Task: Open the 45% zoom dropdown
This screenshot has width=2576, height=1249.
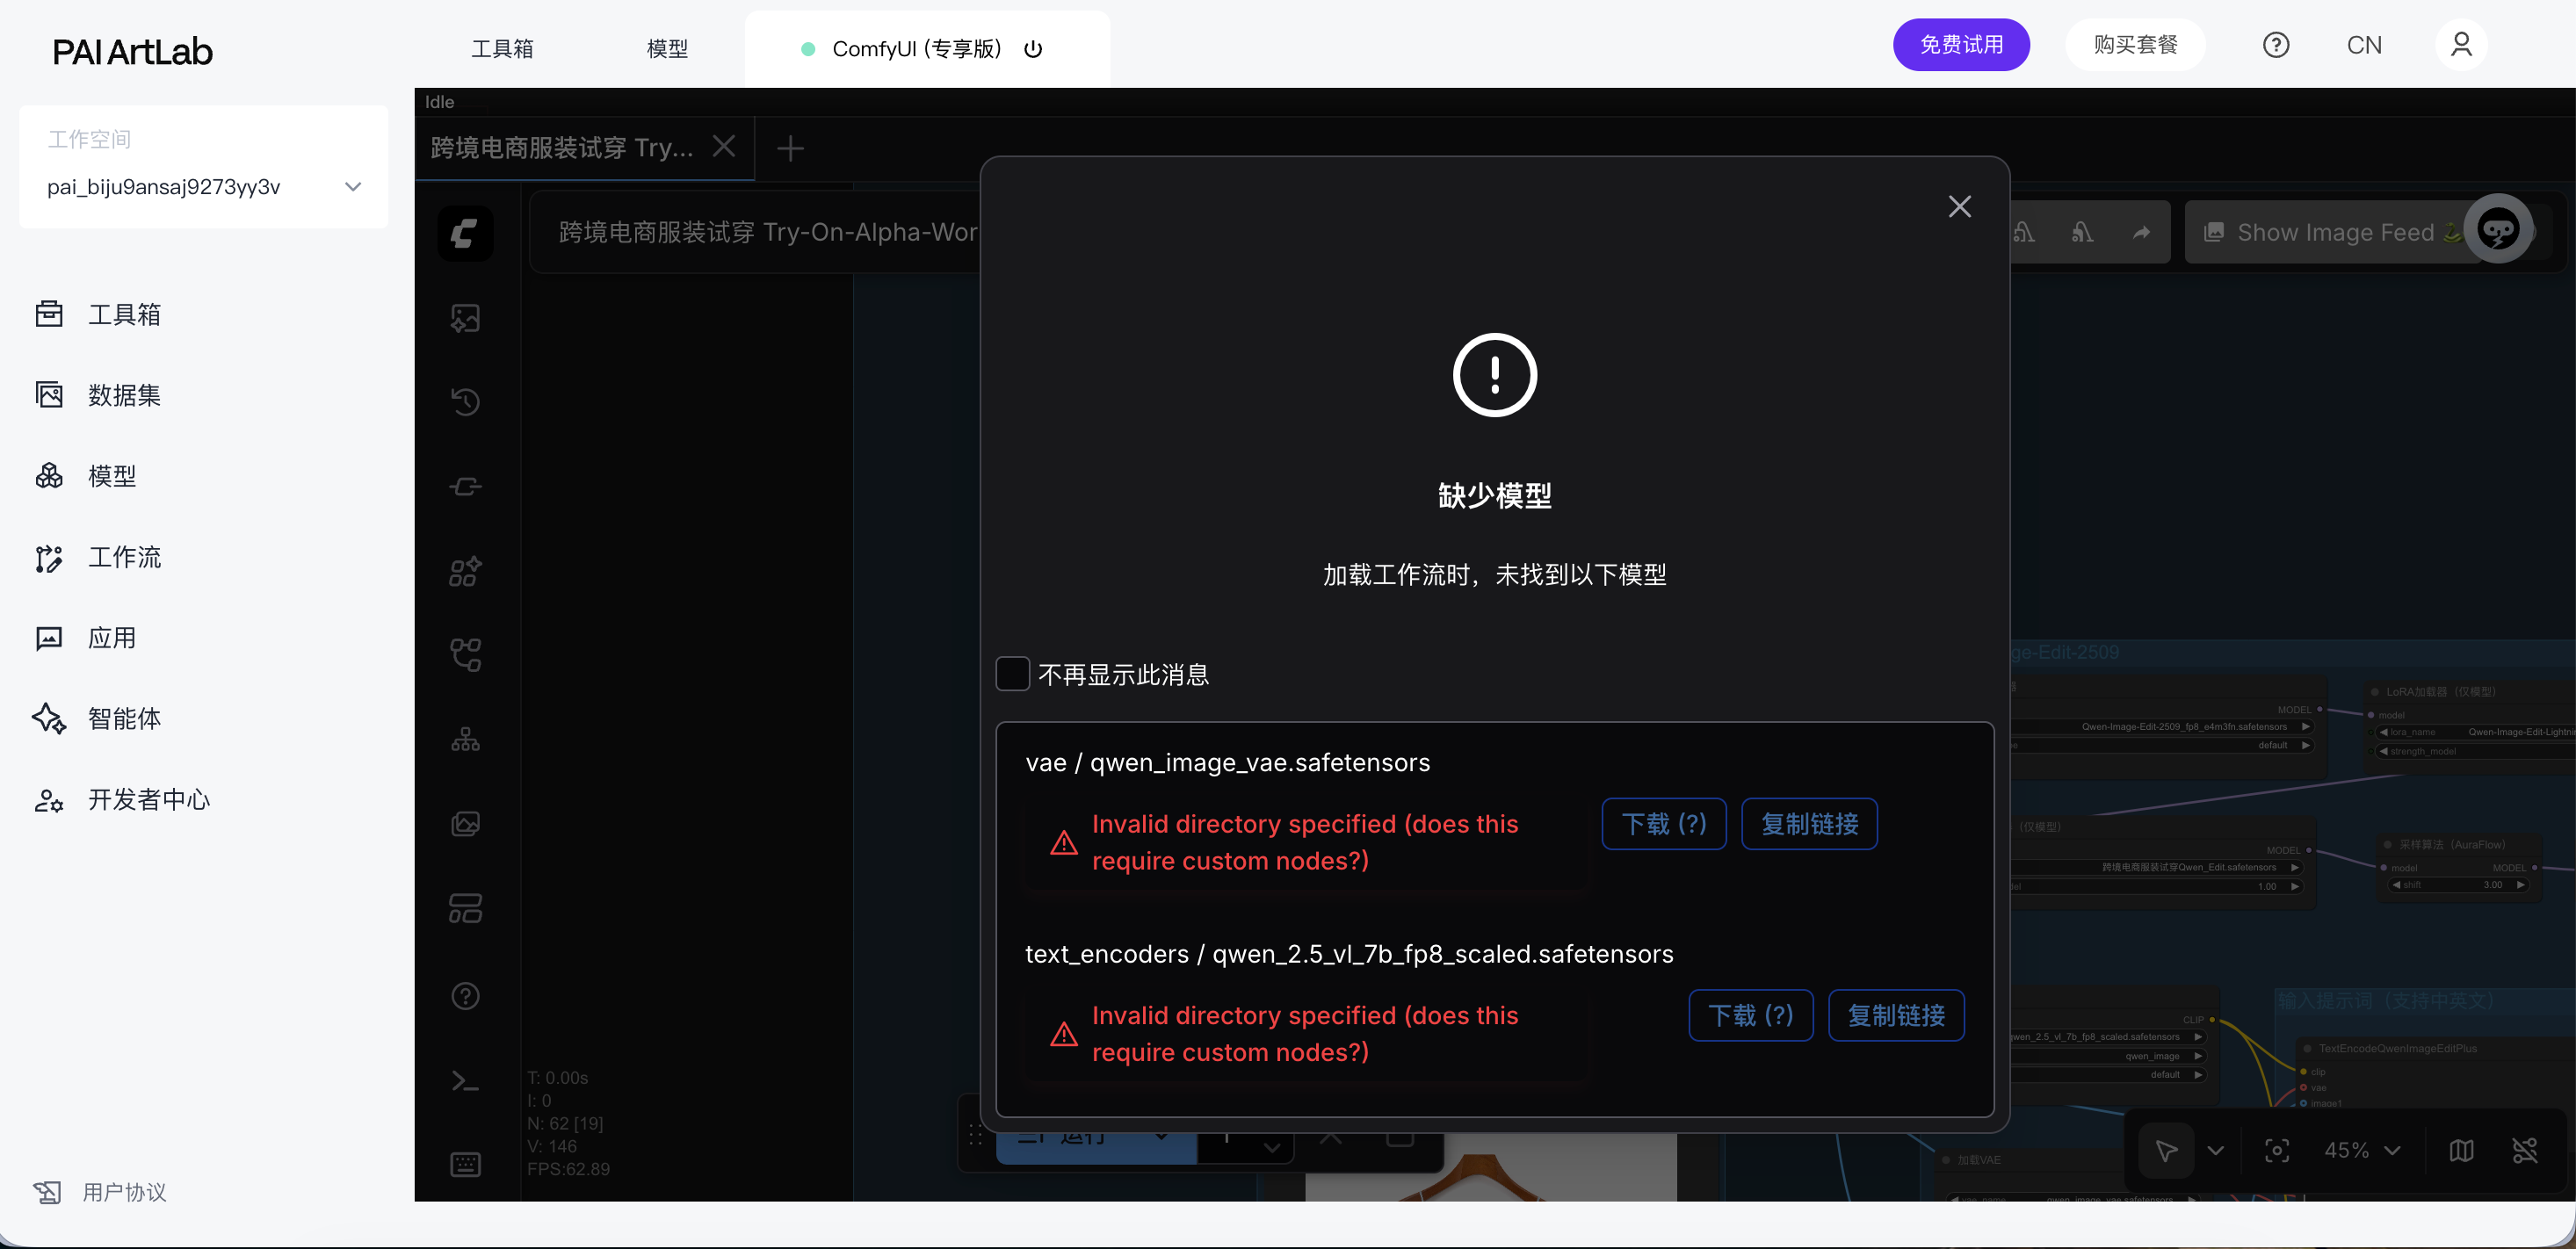Action: coord(2362,1150)
